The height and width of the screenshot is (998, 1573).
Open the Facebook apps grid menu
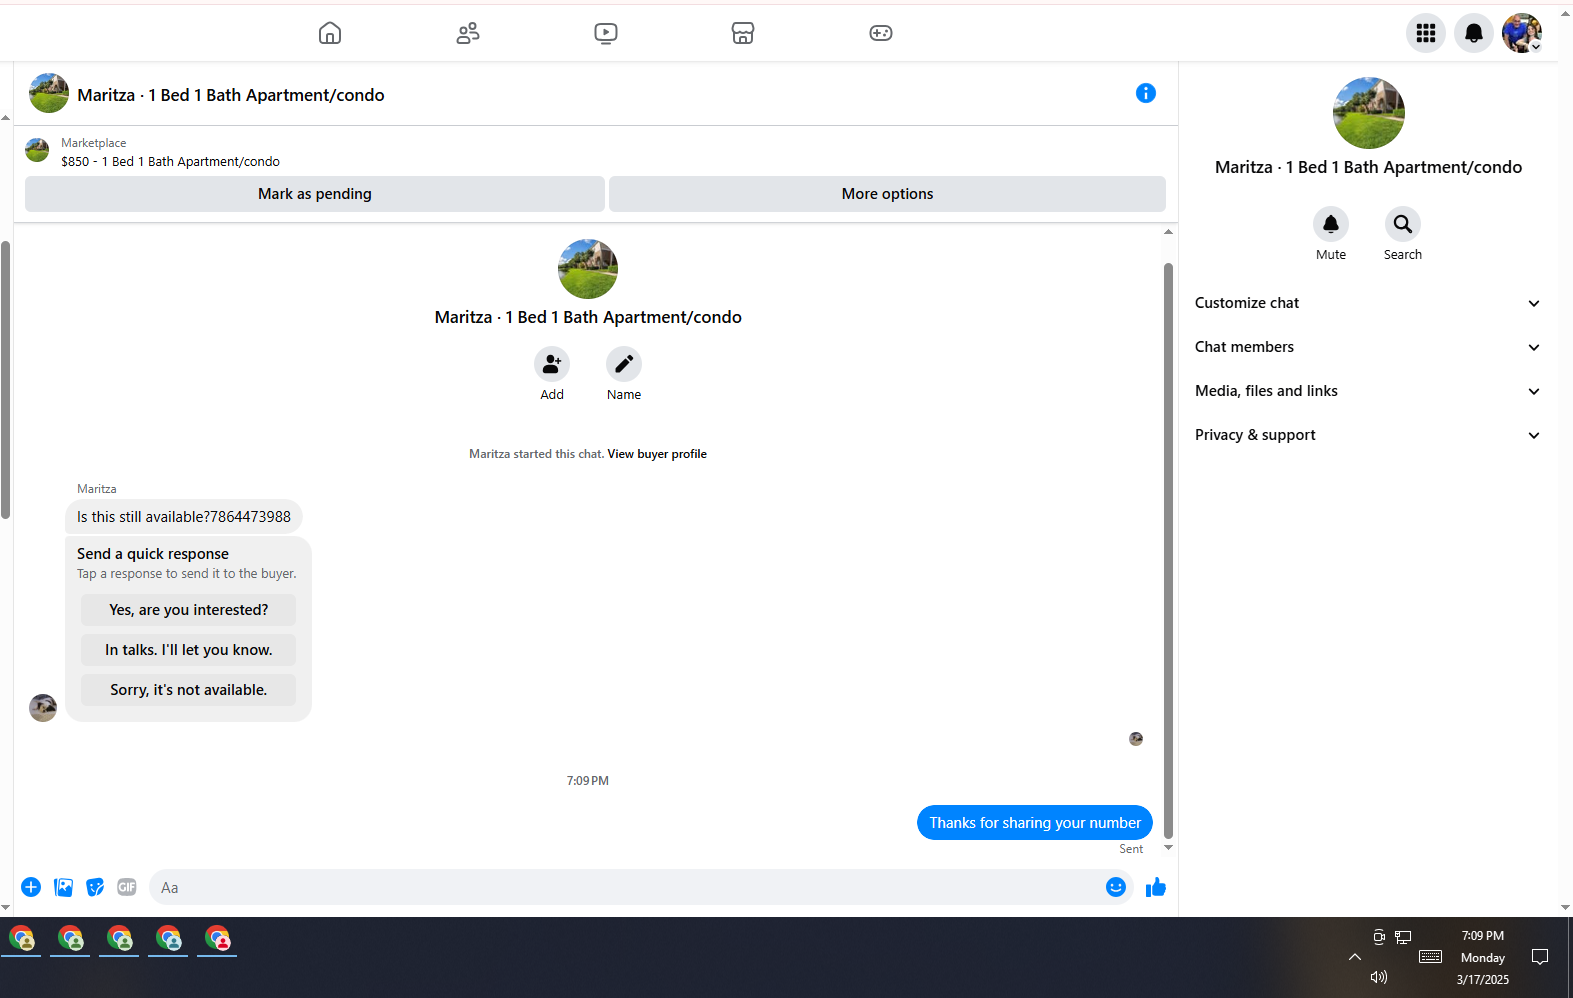[1426, 33]
